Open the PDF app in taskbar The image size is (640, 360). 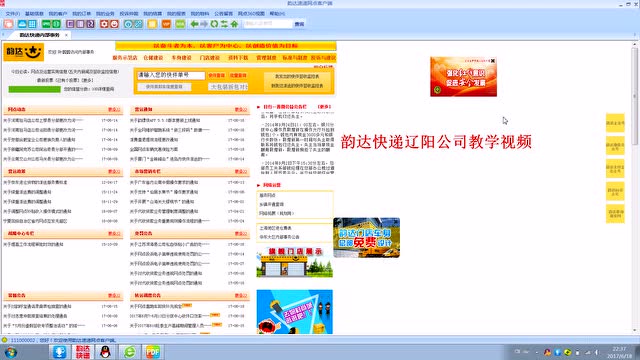tap(152, 352)
